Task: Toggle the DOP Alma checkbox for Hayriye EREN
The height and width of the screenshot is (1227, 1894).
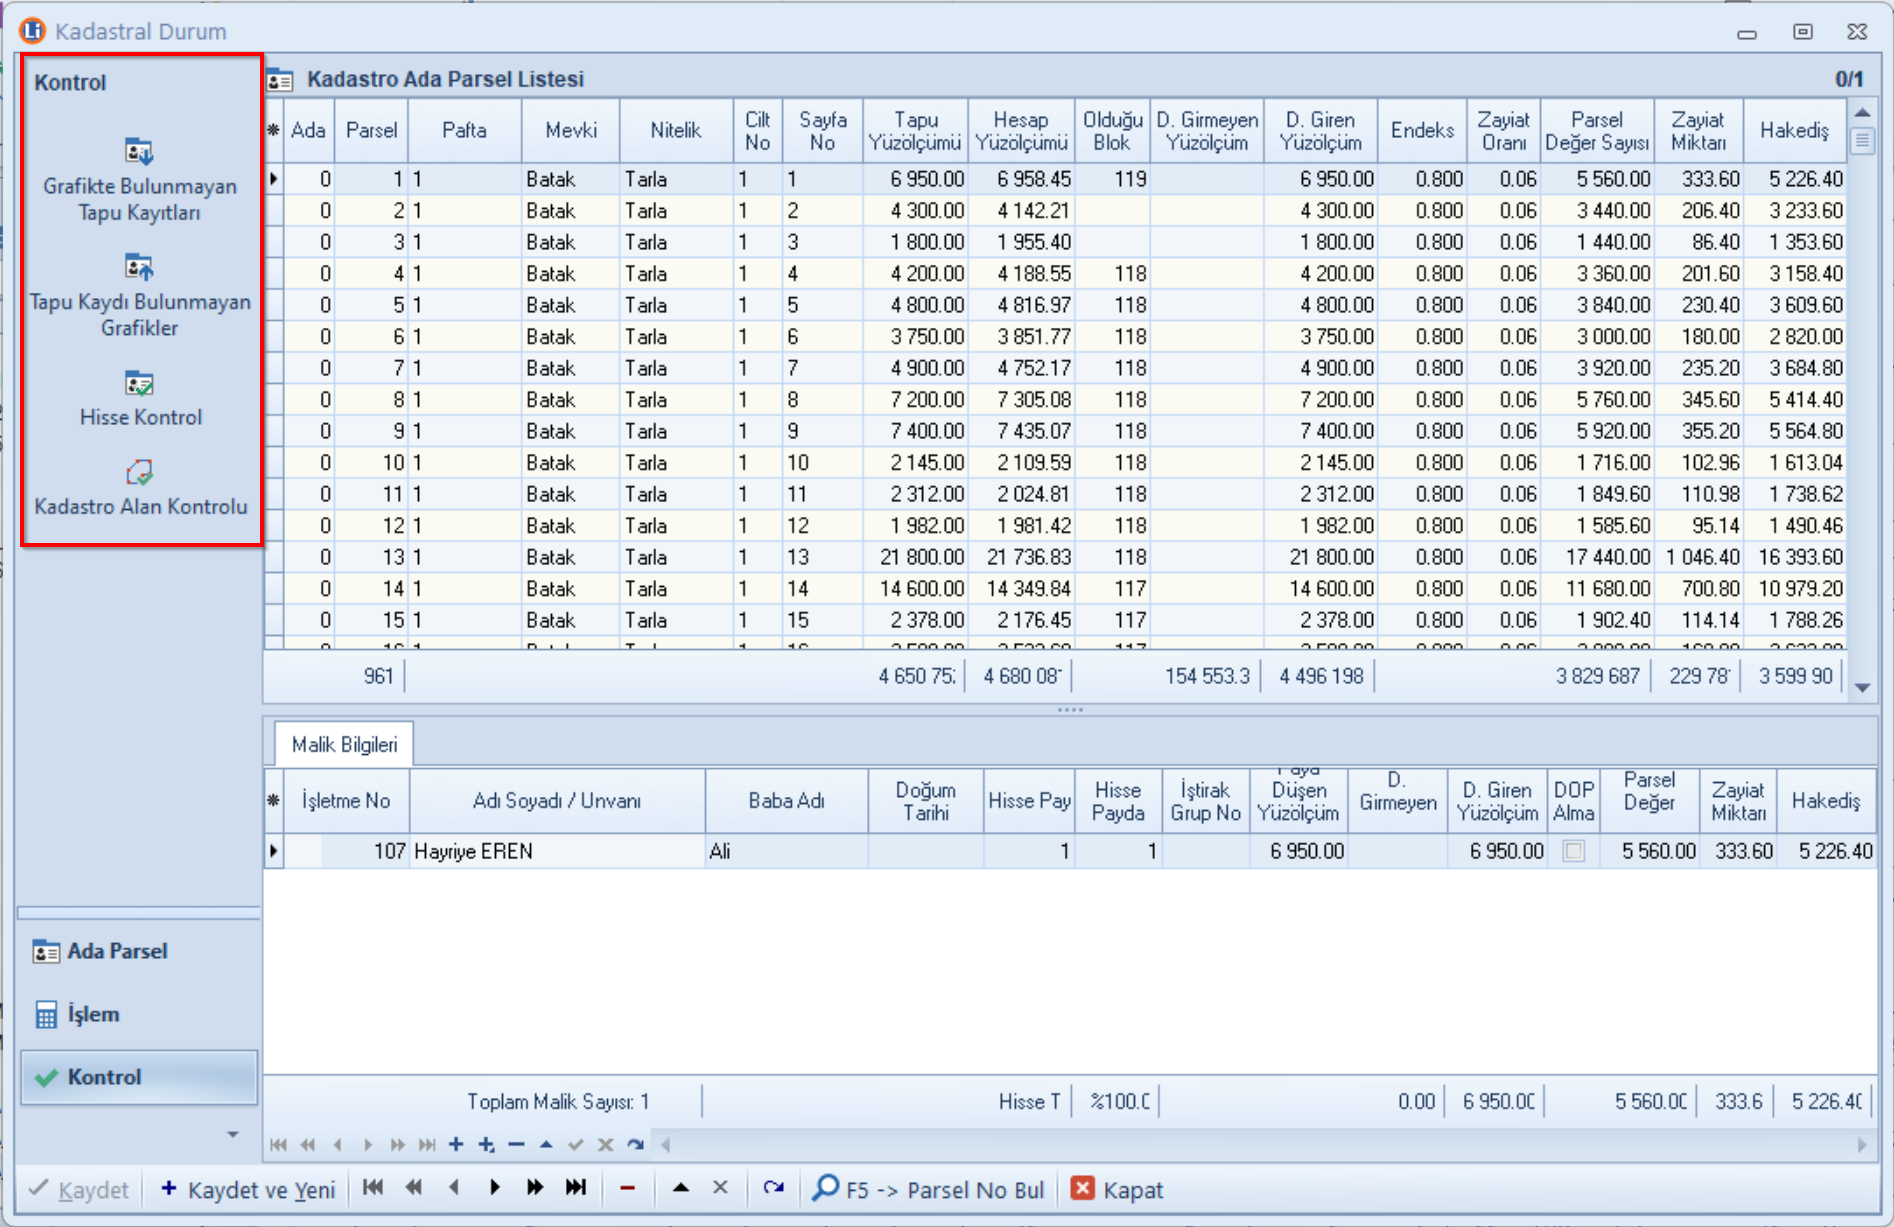Action: [1573, 851]
